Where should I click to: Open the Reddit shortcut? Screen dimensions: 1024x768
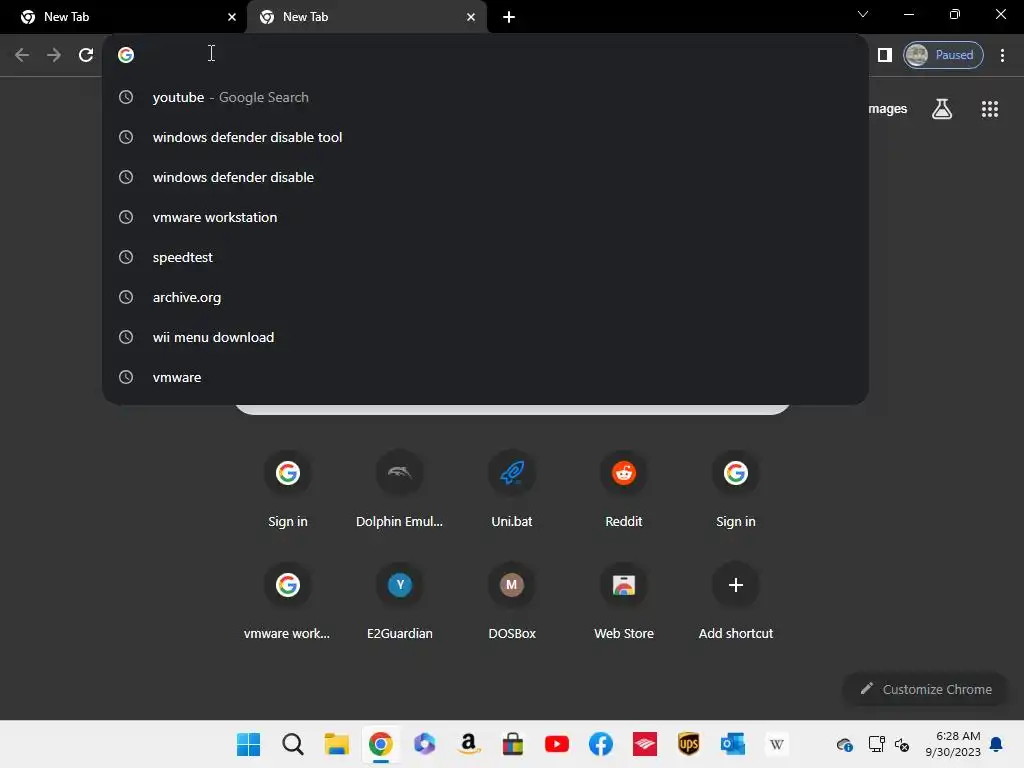click(624, 488)
